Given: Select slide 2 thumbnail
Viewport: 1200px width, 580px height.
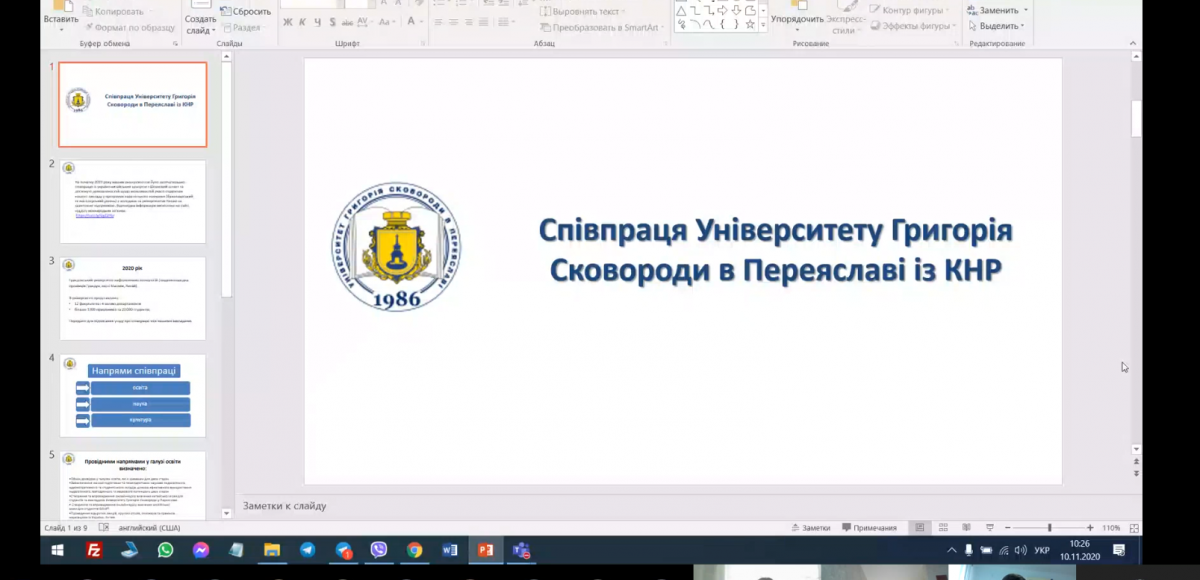Looking at the screenshot, I should click(x=133, y=202).
